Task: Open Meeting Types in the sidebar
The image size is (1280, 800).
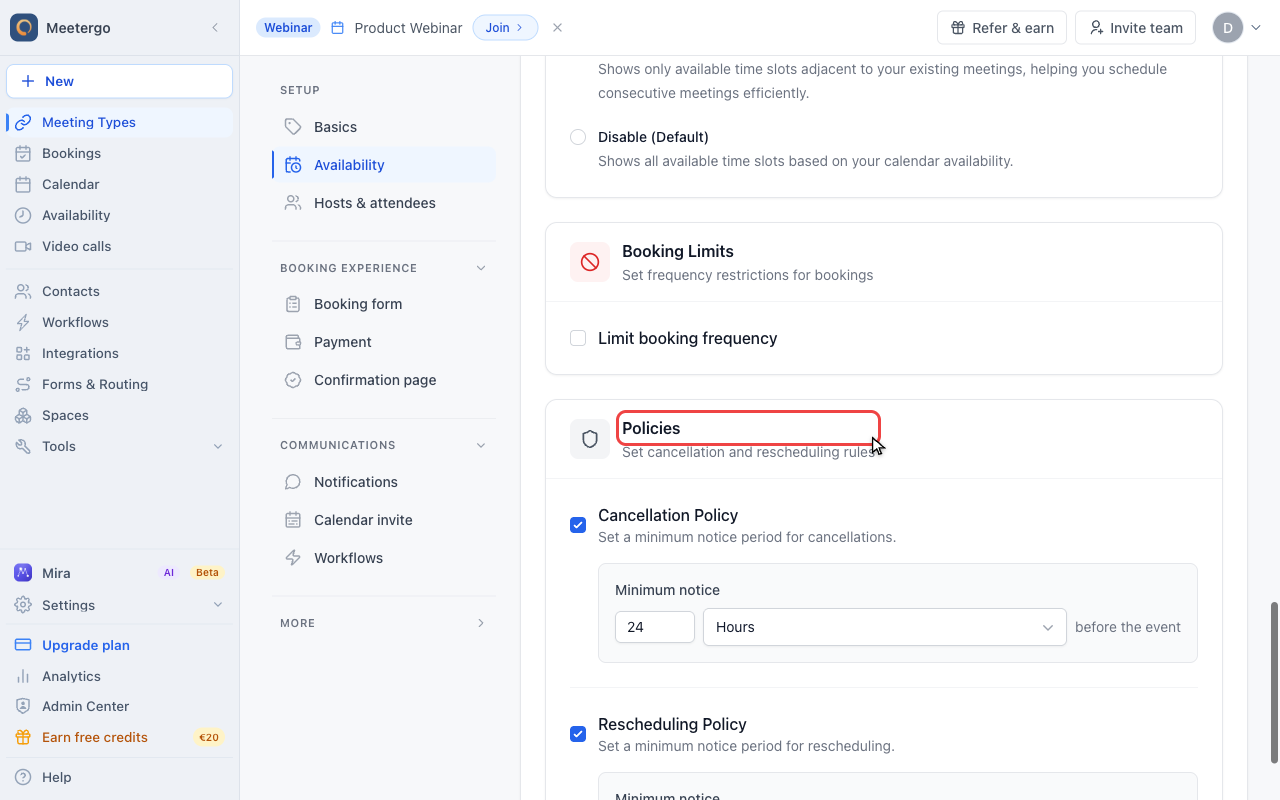Action: click(x=120, y=122)
